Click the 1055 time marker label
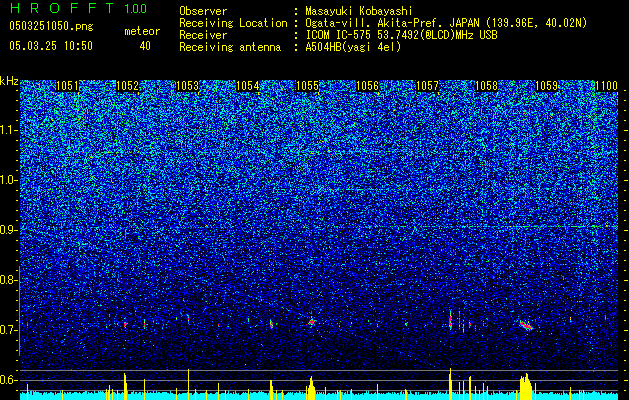 click(x=307, y=86)
